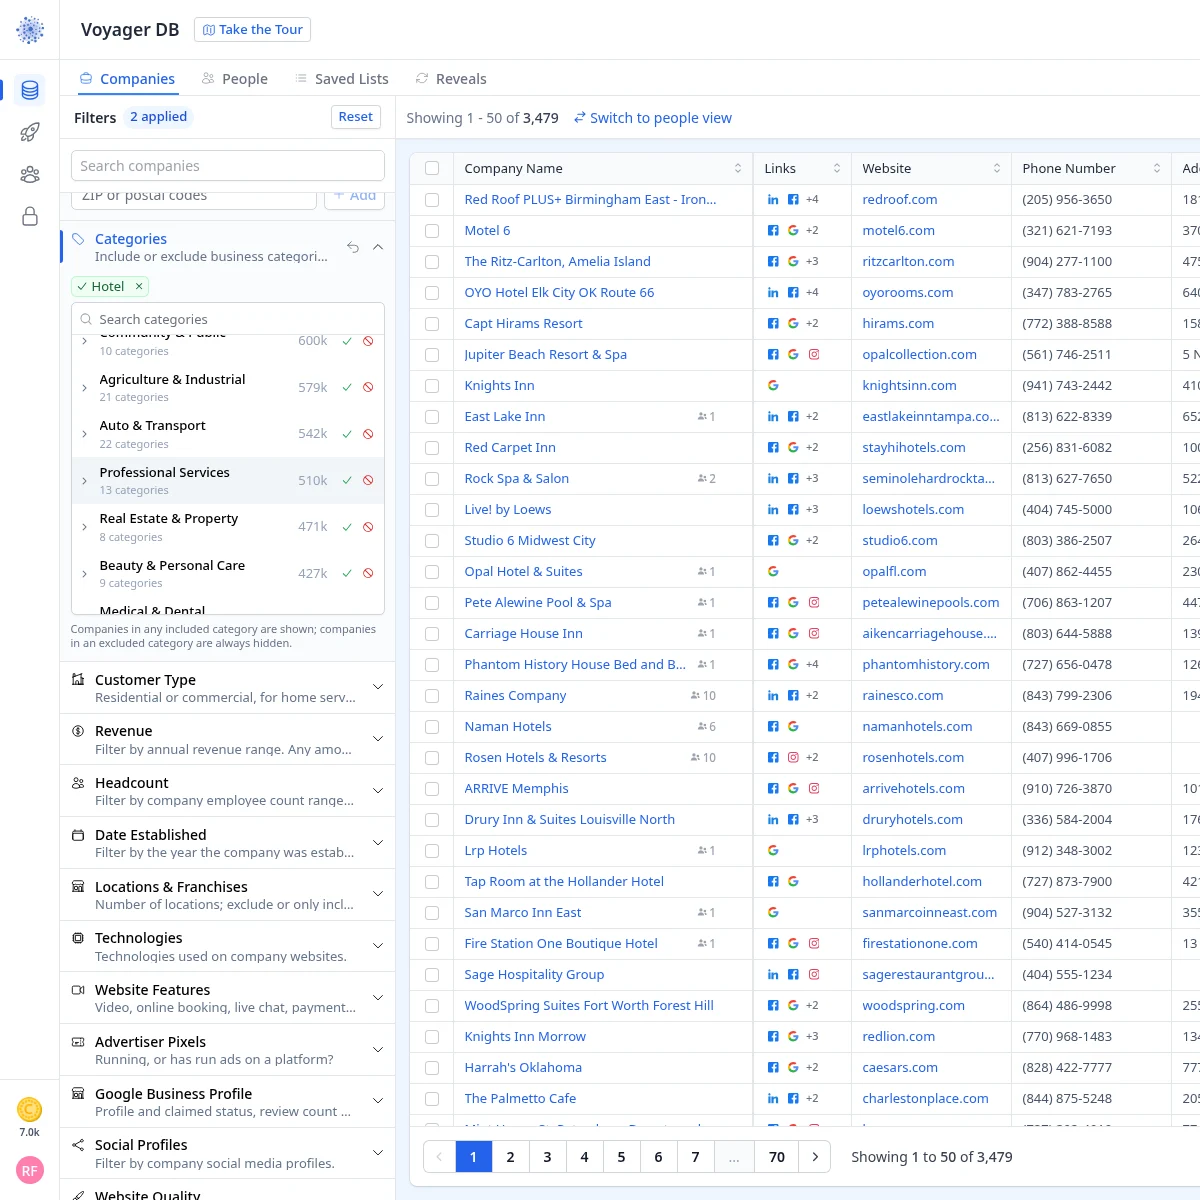Open LinkedIn link for Sage Hospitality Group
1200x1200 pixels.
click(773, 975)
